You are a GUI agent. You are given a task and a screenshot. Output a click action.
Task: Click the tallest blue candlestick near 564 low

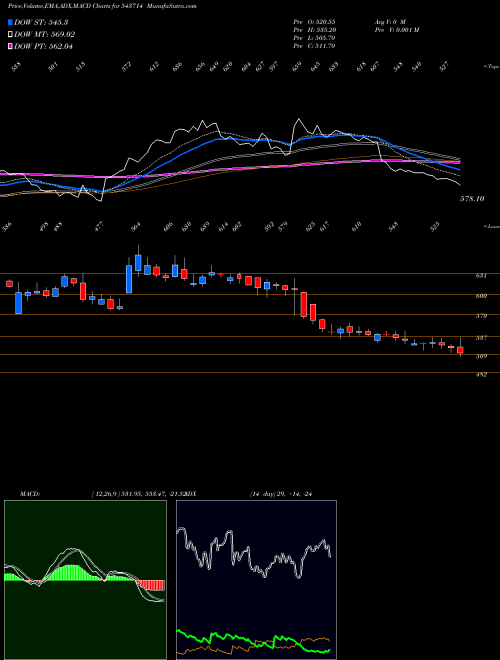pos(129,279)
